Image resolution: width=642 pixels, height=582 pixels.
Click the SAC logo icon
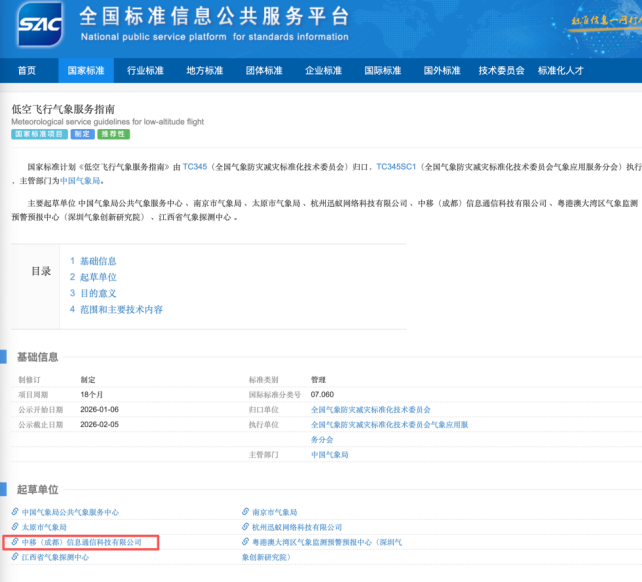40,24
